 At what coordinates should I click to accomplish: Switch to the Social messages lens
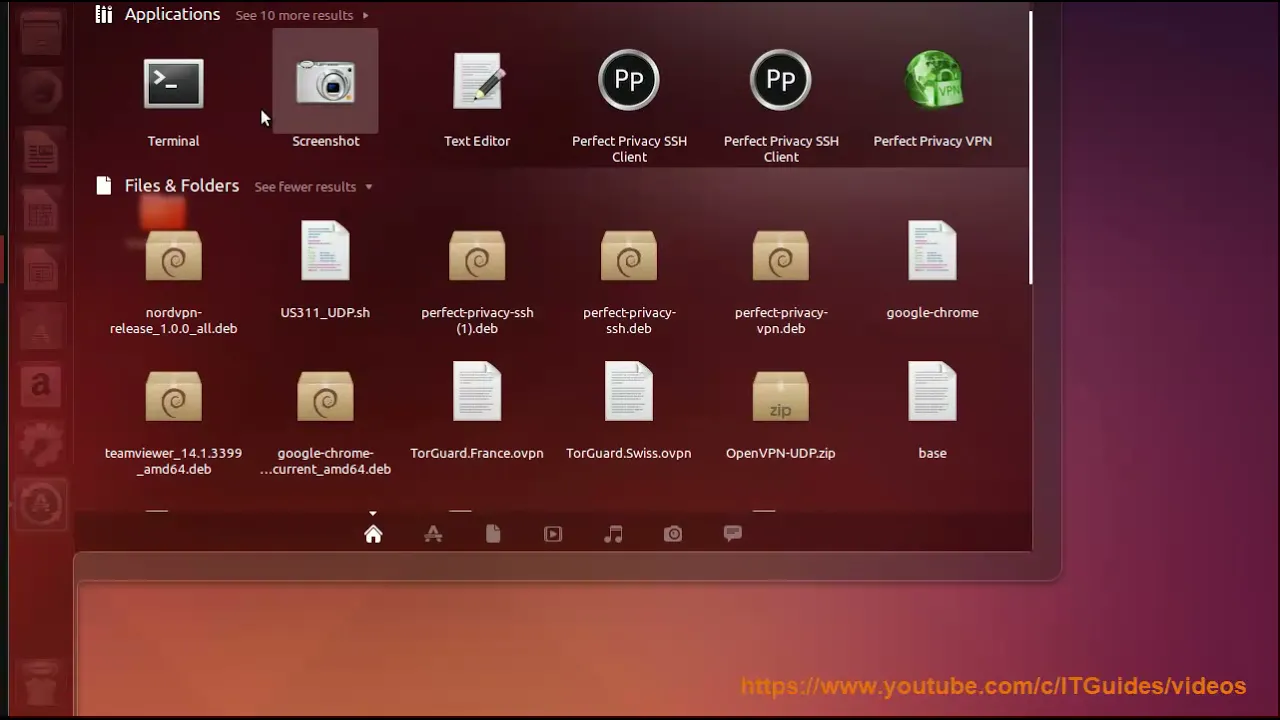(733, 534)
